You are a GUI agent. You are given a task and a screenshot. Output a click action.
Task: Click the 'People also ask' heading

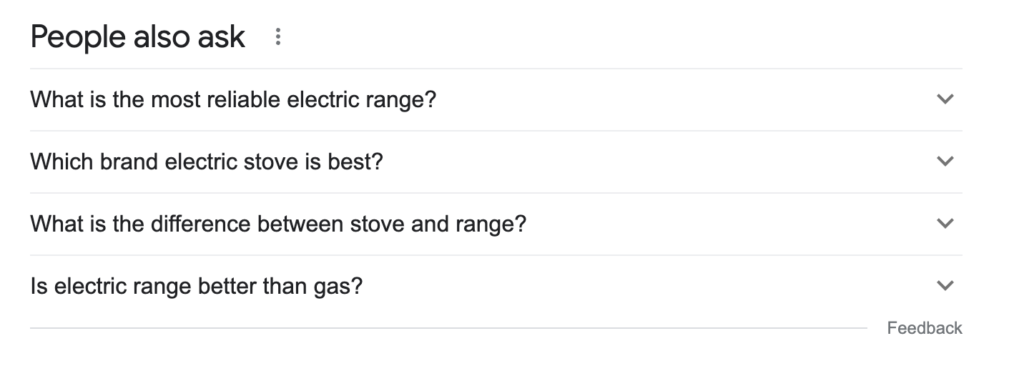pos(138,37)
